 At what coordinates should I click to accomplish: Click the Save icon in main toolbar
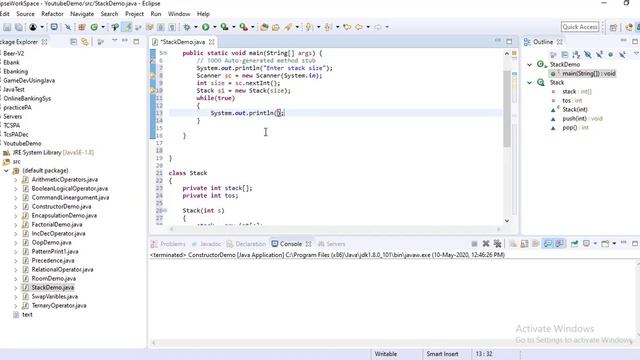click(7, 27)
